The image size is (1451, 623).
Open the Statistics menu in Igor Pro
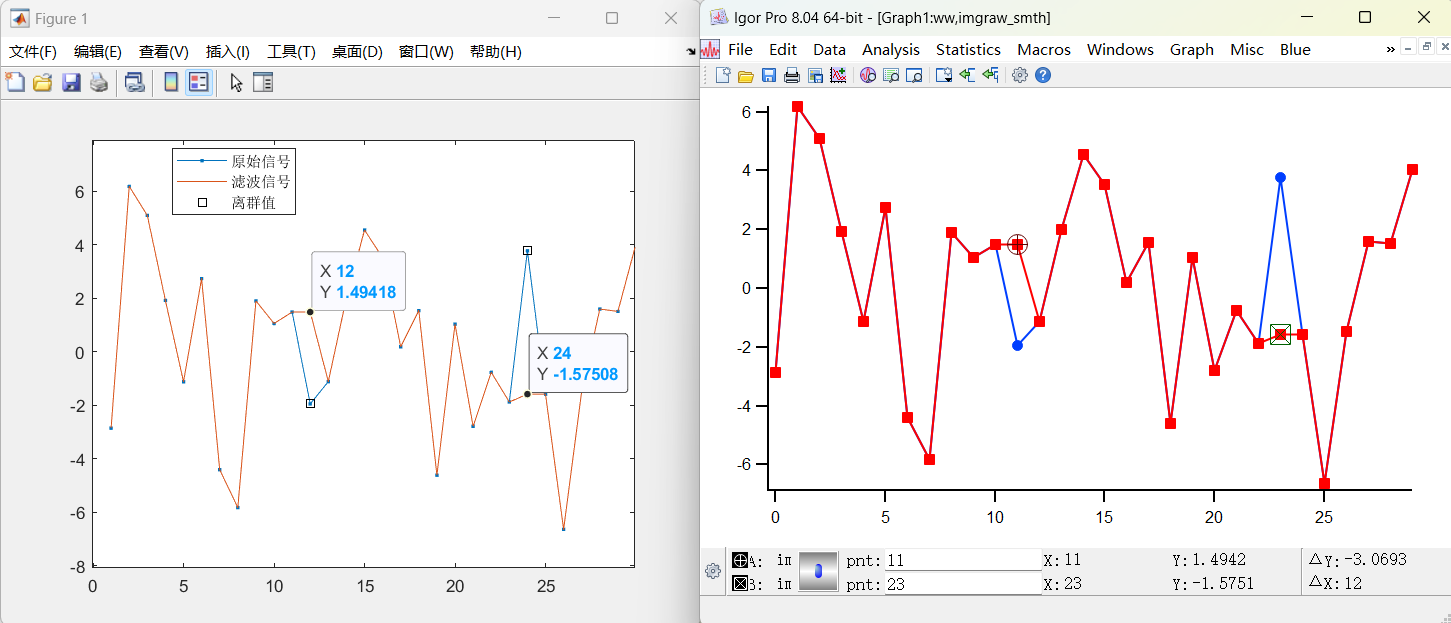968,49
